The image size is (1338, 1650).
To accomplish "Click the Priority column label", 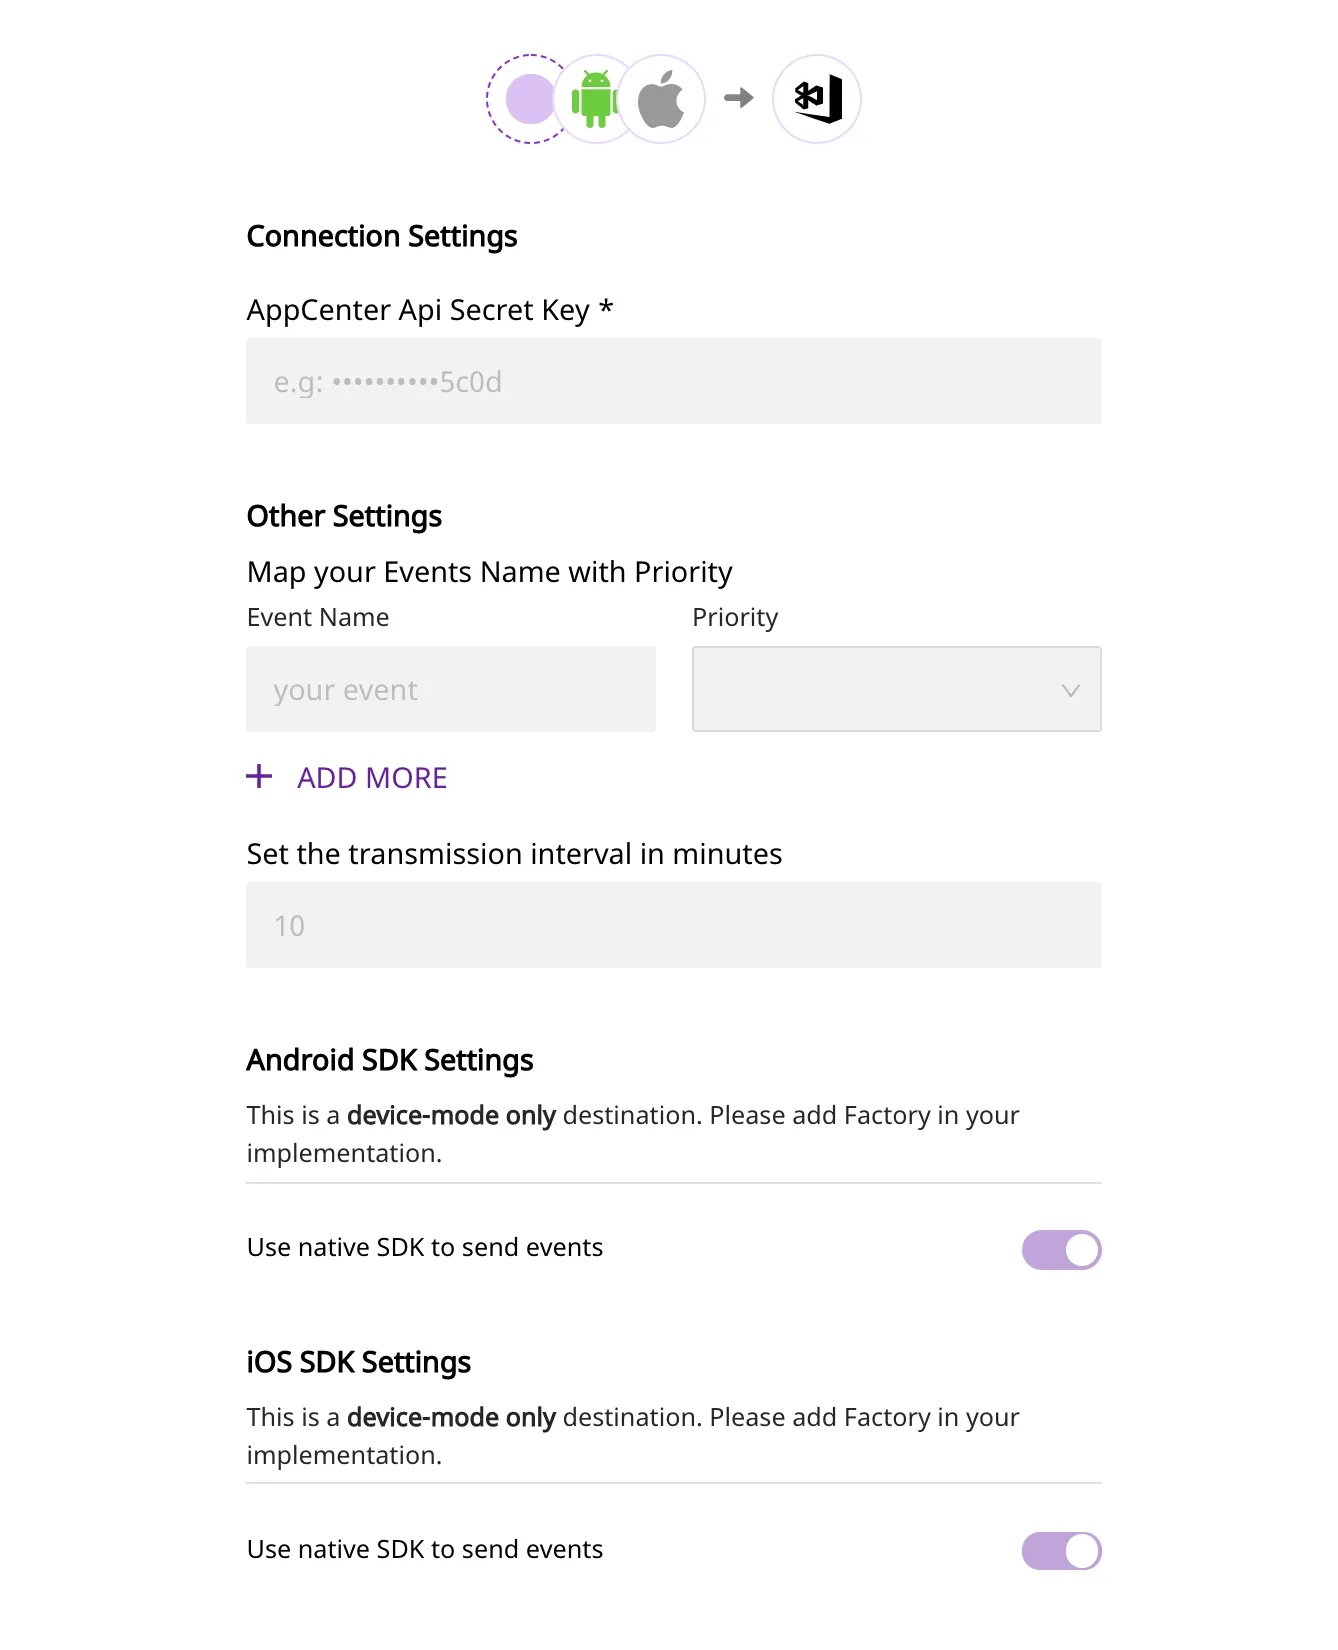I will tap(735, 618).
